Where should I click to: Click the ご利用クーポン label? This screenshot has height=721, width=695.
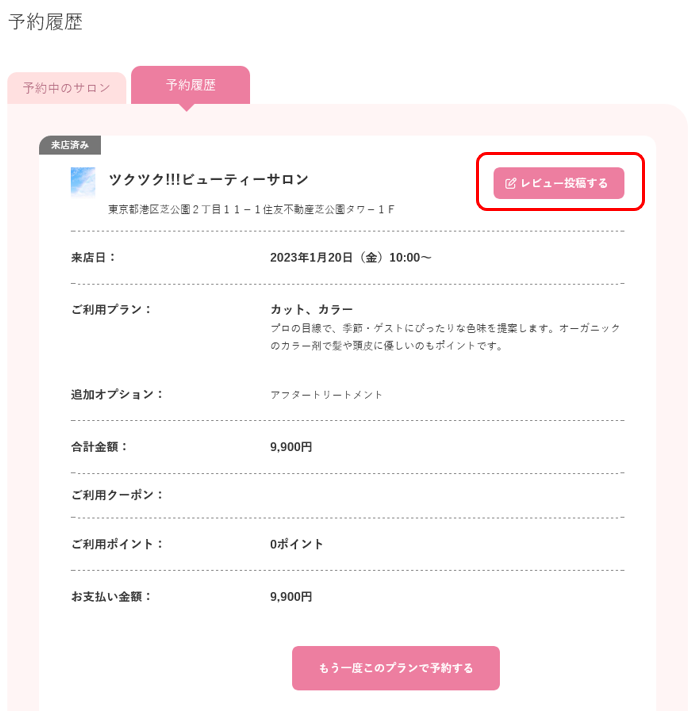click(x=117, y=495)
